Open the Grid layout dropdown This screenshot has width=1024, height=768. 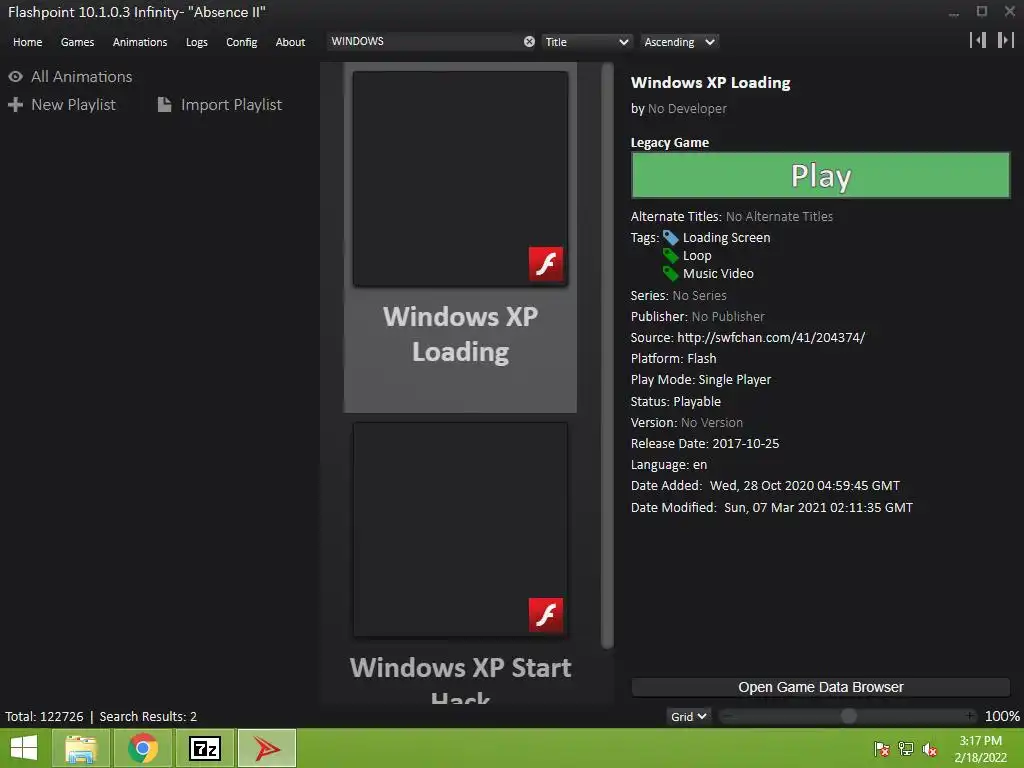(x=688, y=716)
